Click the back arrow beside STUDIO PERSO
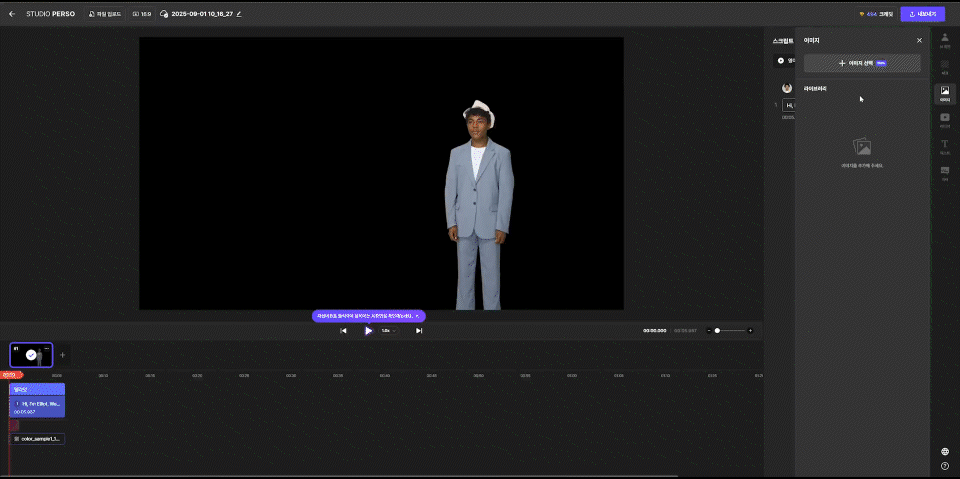 point(12,14)
